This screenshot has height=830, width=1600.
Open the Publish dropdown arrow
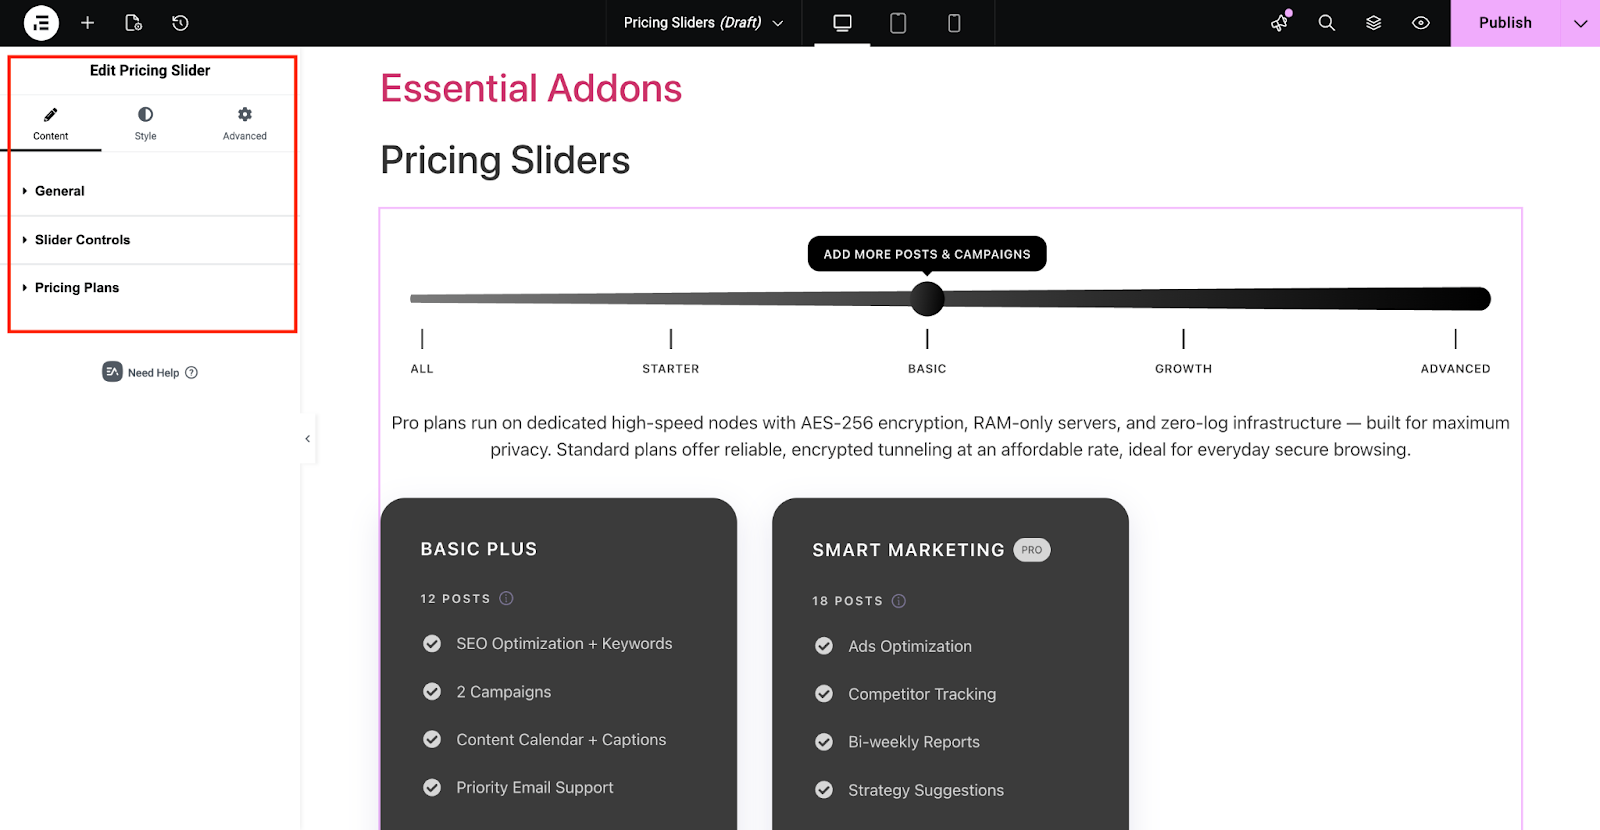coord(1580,22)
